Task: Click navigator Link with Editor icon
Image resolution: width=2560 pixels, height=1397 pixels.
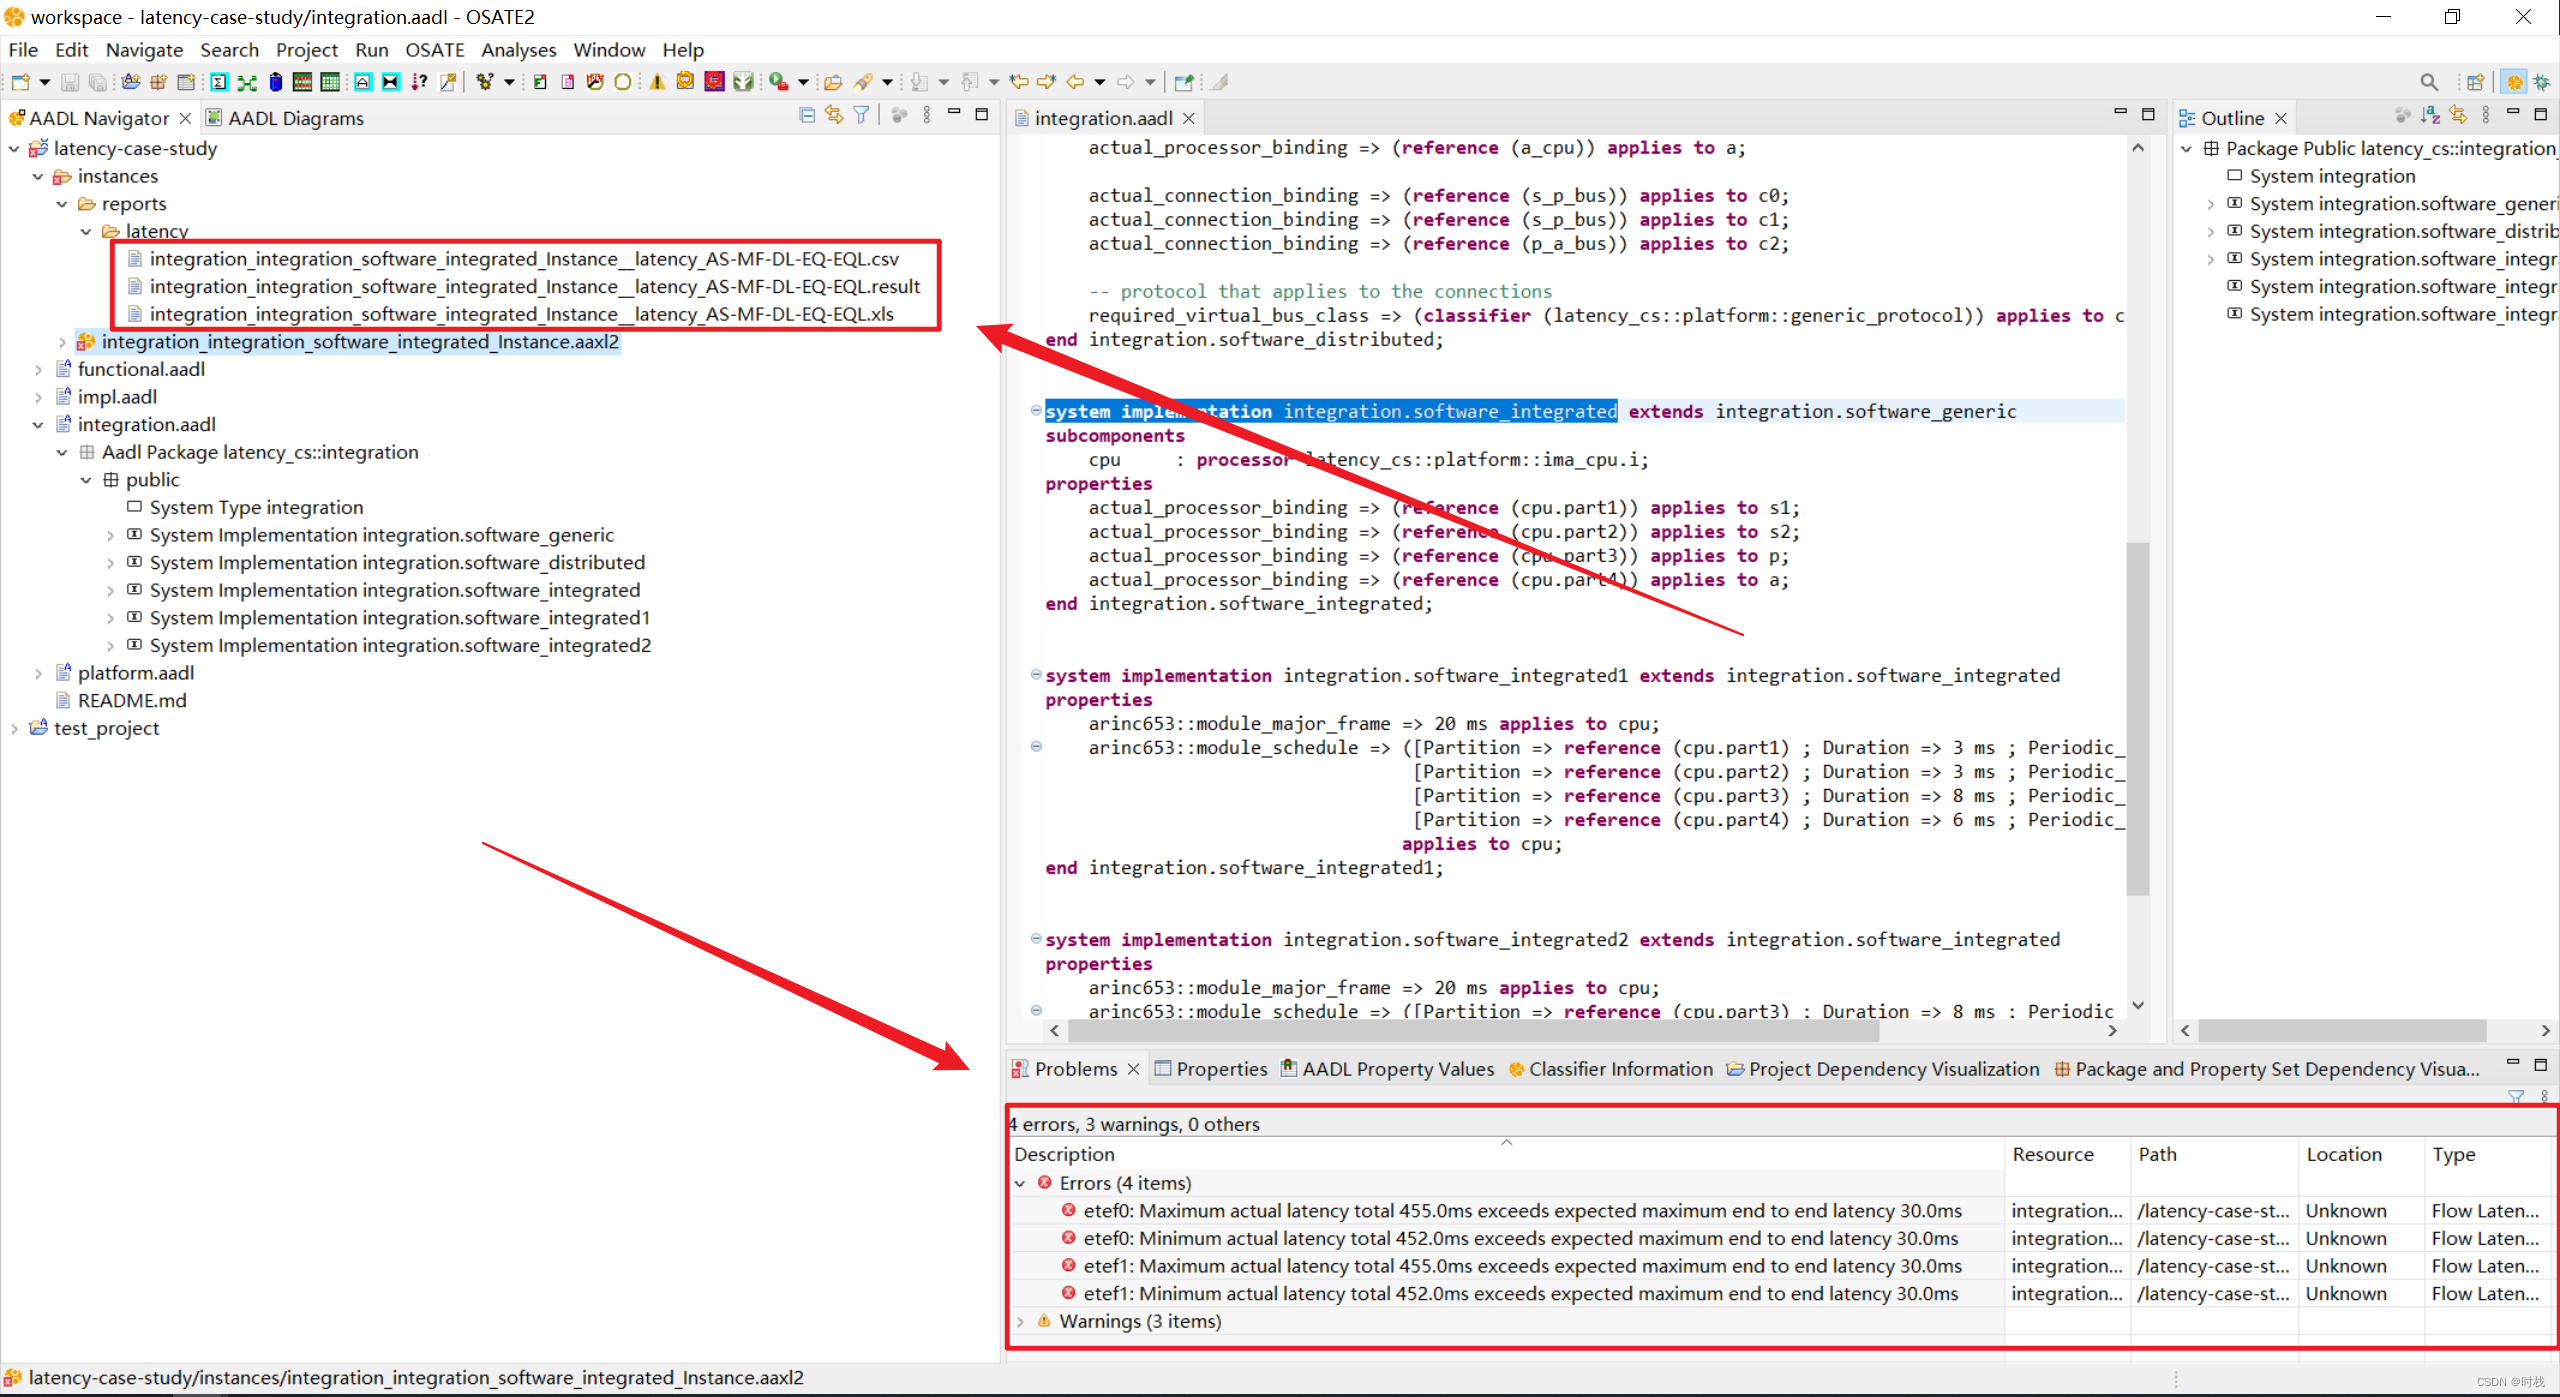Action: (834, 115)
